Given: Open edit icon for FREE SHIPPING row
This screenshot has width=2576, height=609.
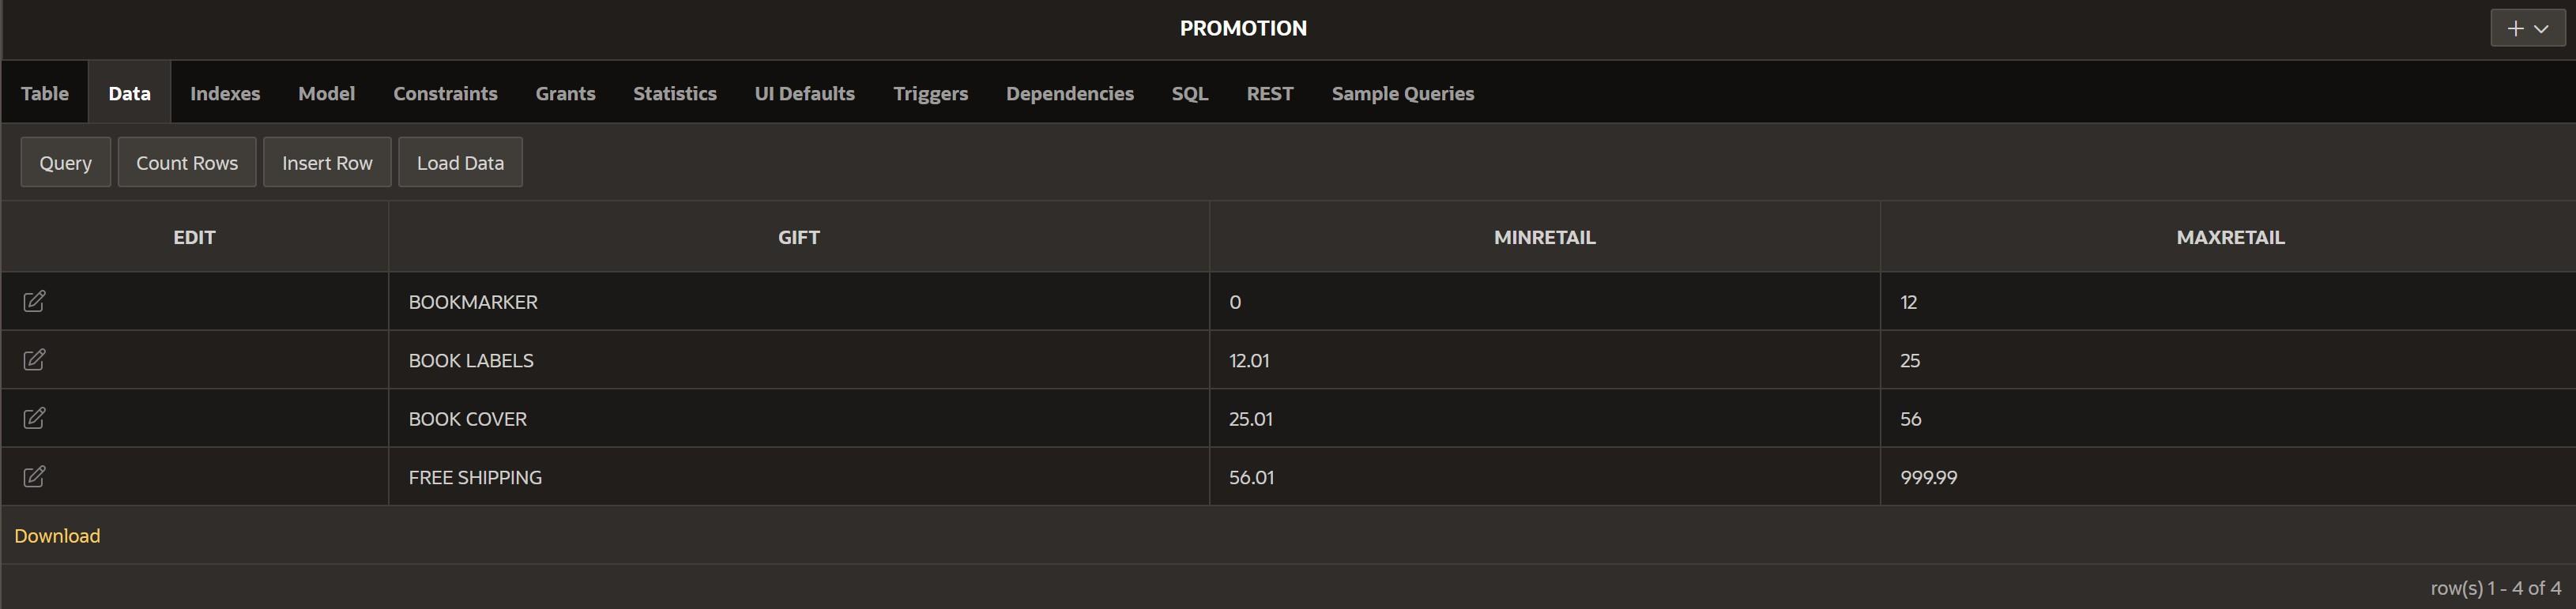Looking at the screenshot, I should click(x=34, y=477).
